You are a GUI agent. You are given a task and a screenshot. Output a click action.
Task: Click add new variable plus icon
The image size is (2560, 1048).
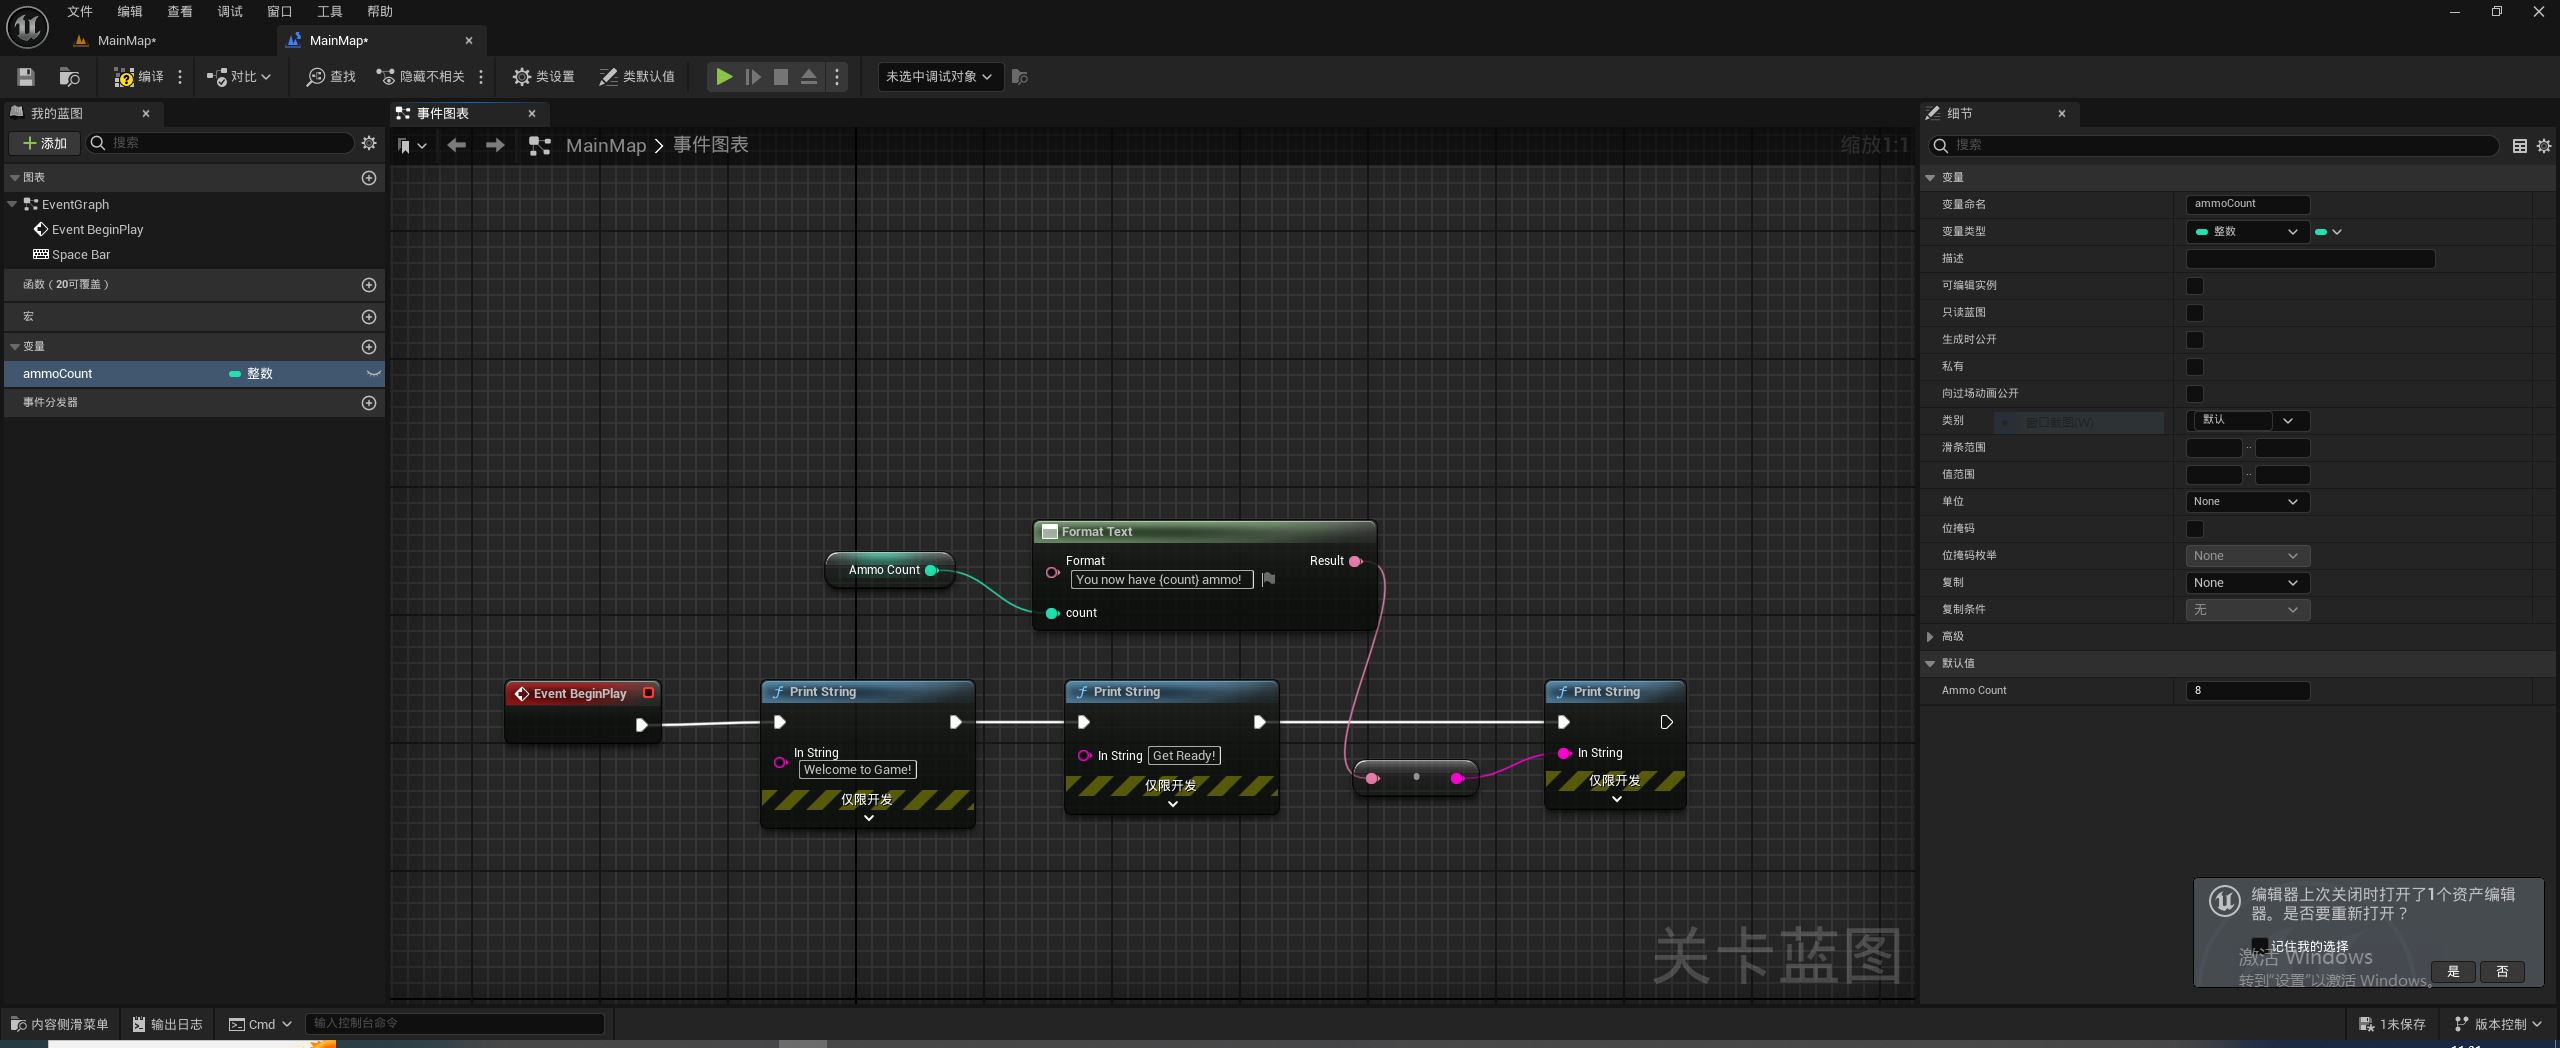pyautogui.click(x=368, y=347)
